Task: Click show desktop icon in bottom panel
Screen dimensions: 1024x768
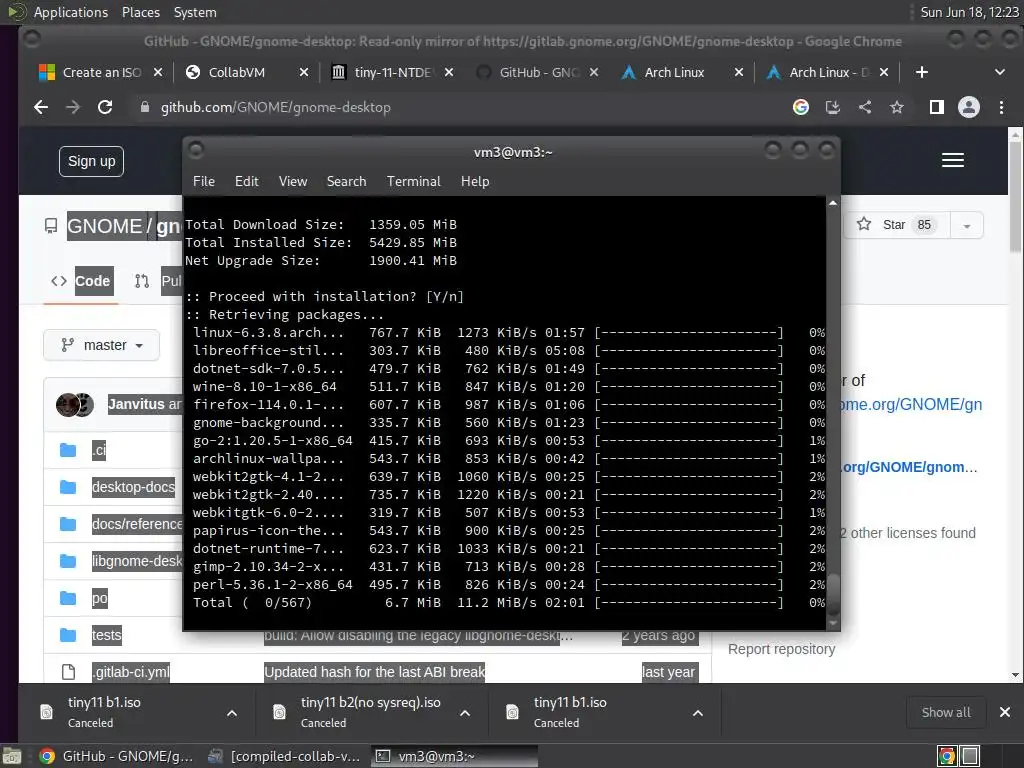Action: click(11, 756)
